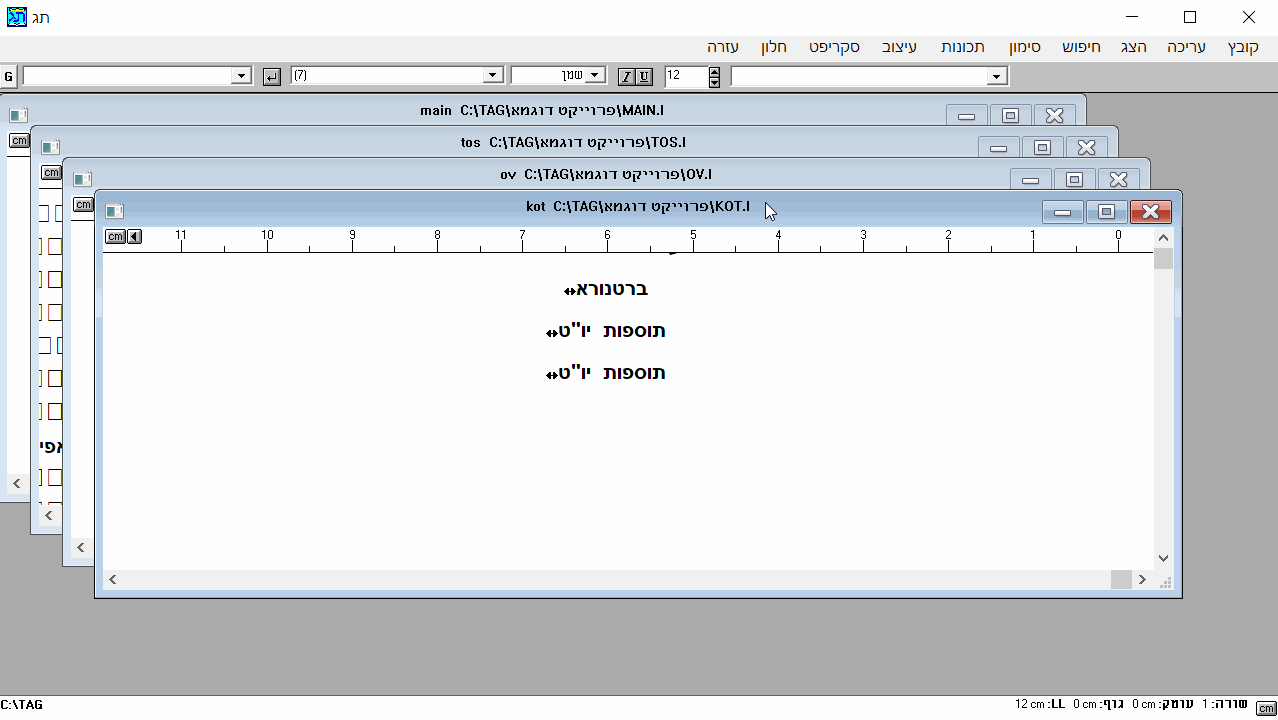
Task: Click the cm units button in main window
Action: (19, 140)
